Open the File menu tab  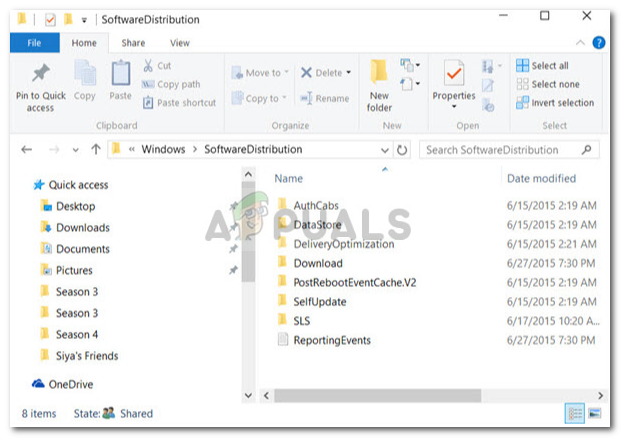point(34,43)
